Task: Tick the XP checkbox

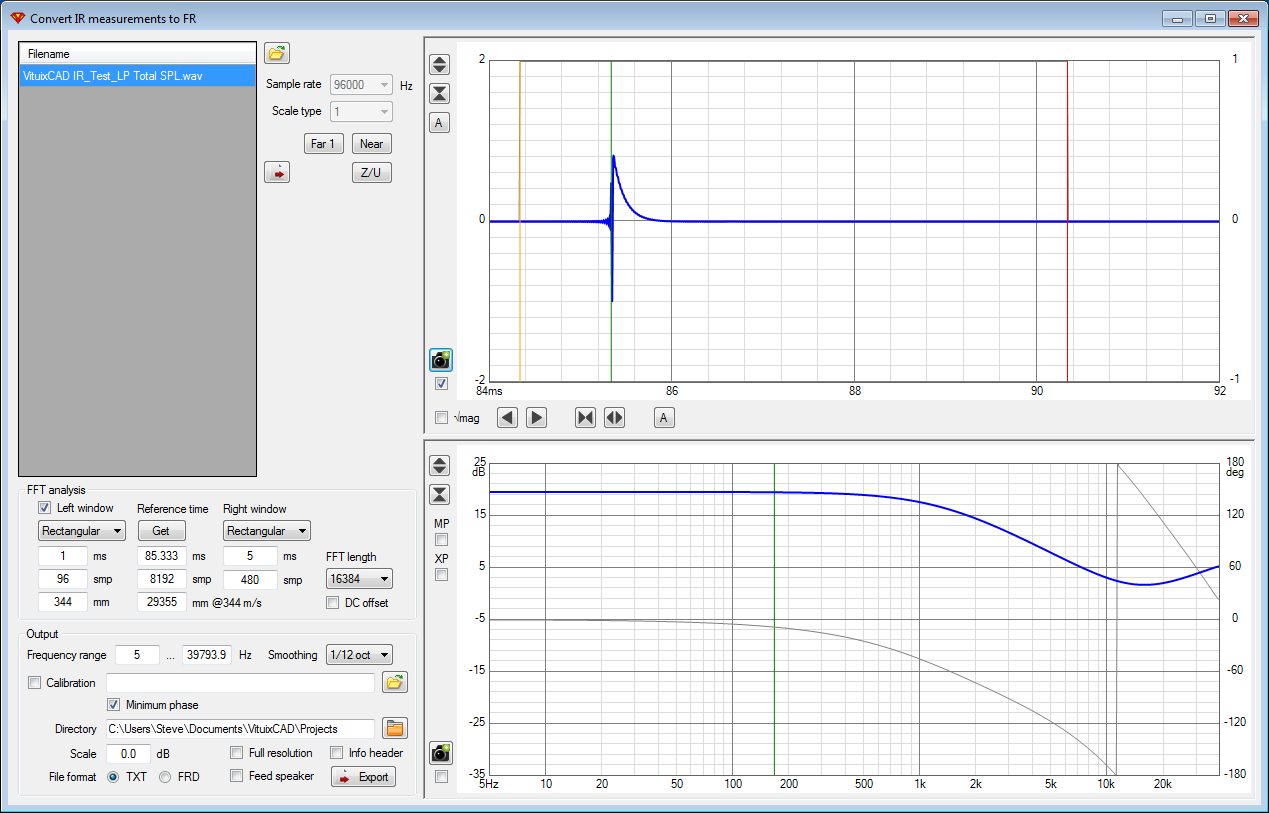Action: pos(441,575)
